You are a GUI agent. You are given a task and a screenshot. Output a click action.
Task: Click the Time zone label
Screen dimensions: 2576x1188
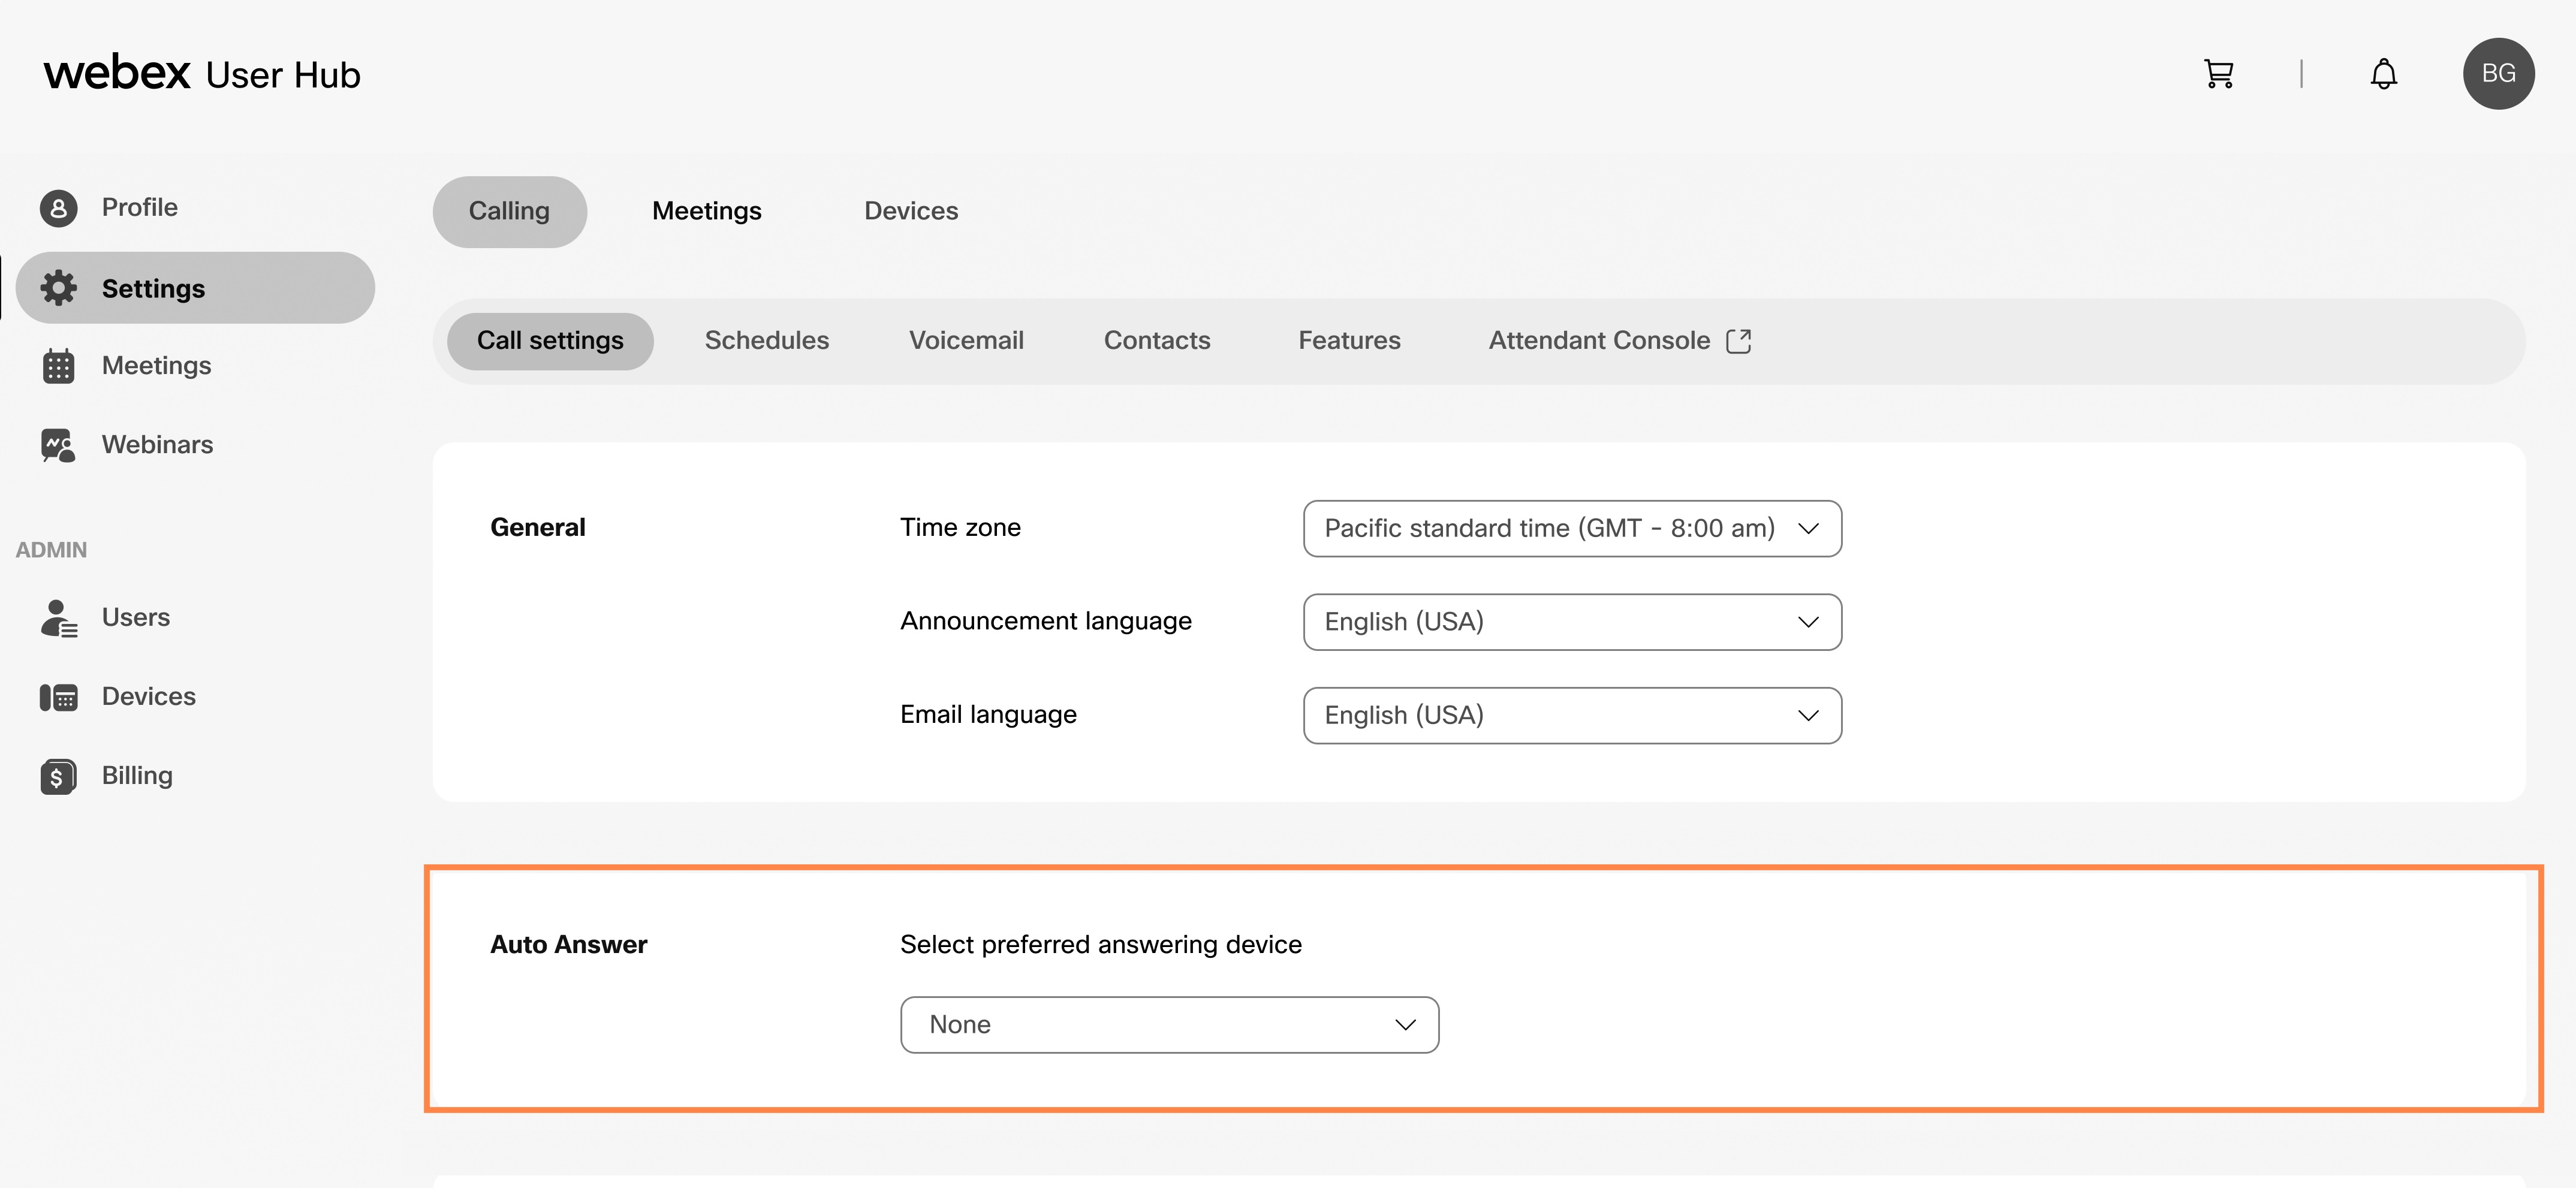[960, 527]
